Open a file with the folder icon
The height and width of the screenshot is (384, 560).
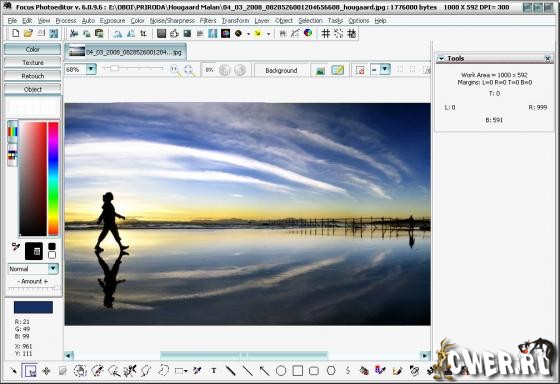click(x=28, y=34)
